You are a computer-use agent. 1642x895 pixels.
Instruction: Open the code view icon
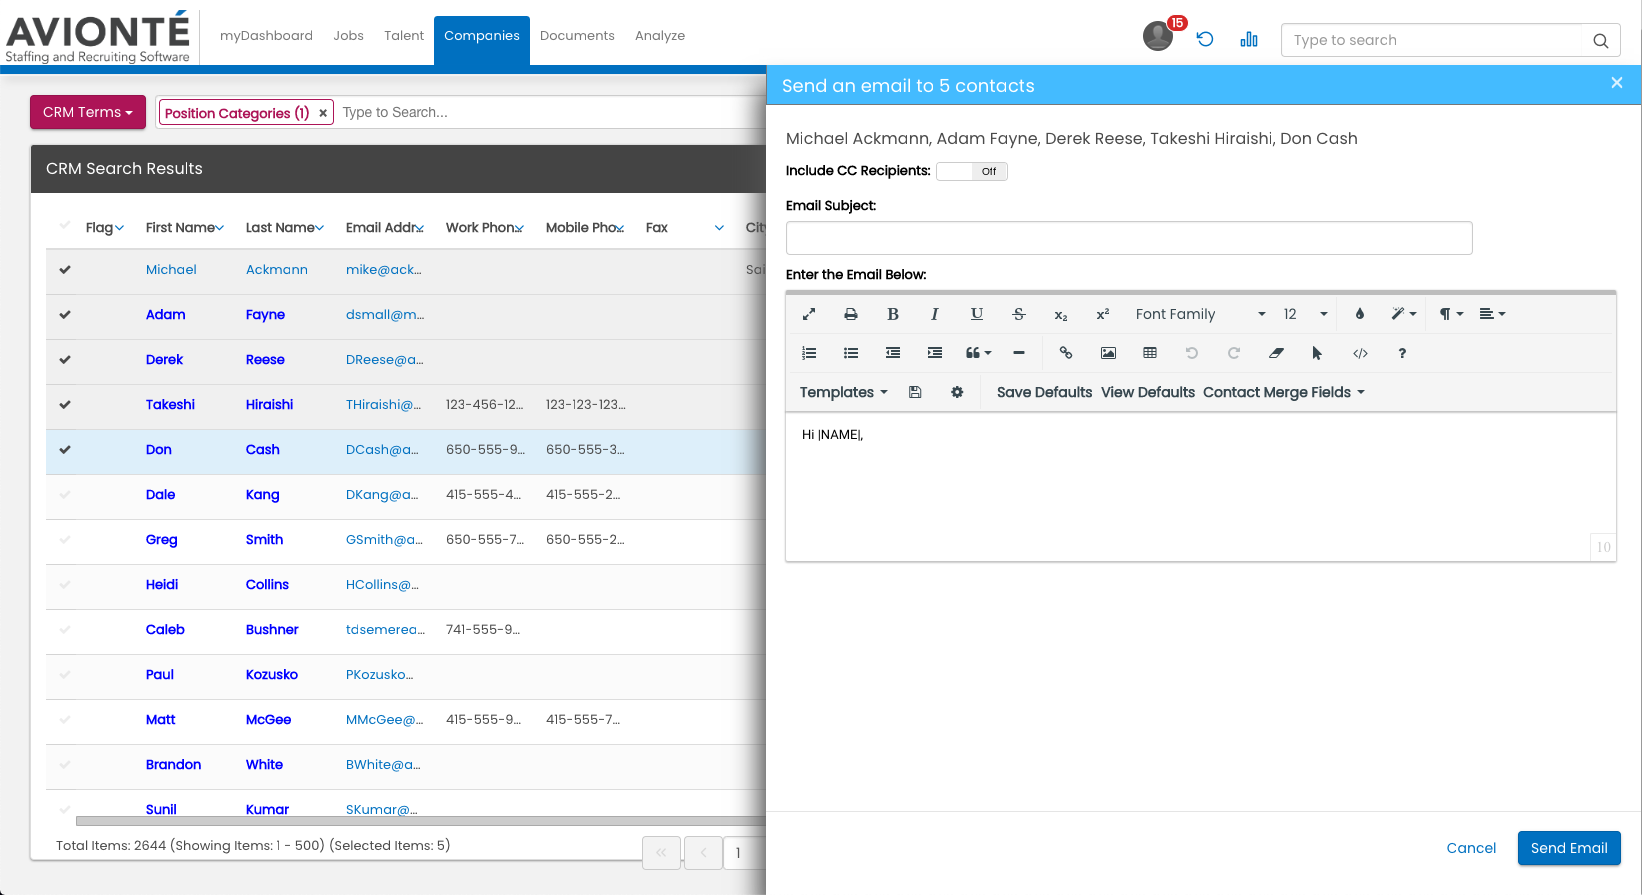(x=1360, y=353)
